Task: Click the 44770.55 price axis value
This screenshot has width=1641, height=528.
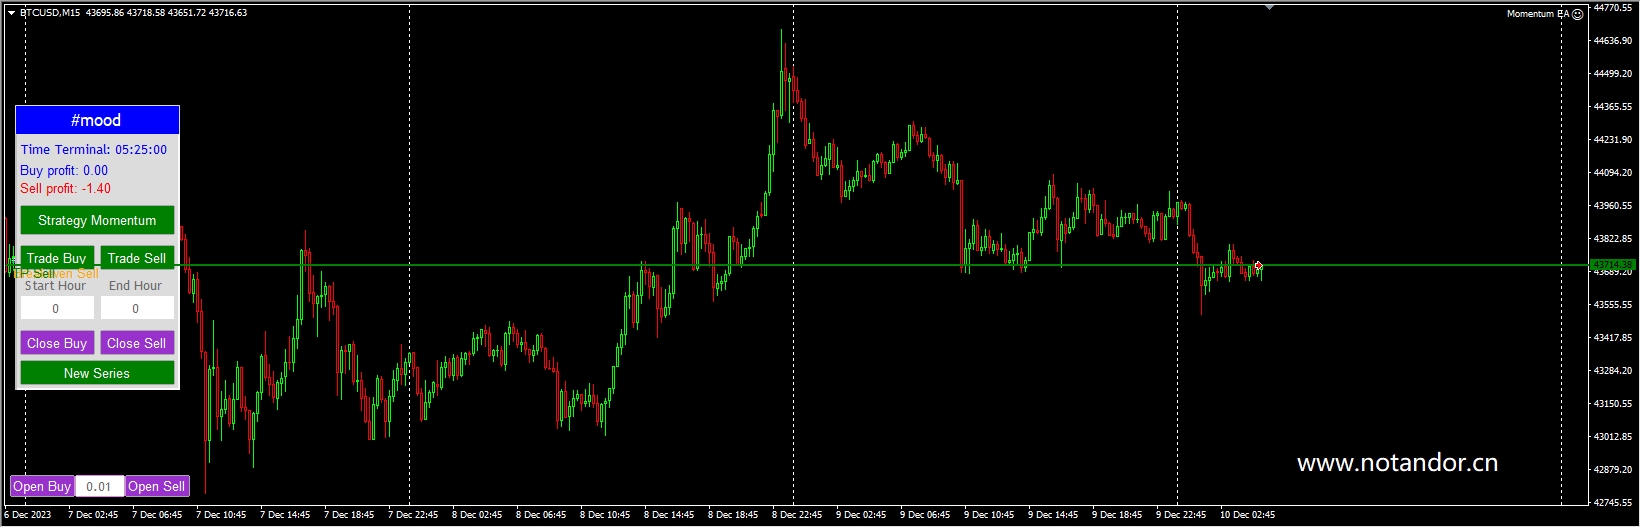Action: (1613, 8)
